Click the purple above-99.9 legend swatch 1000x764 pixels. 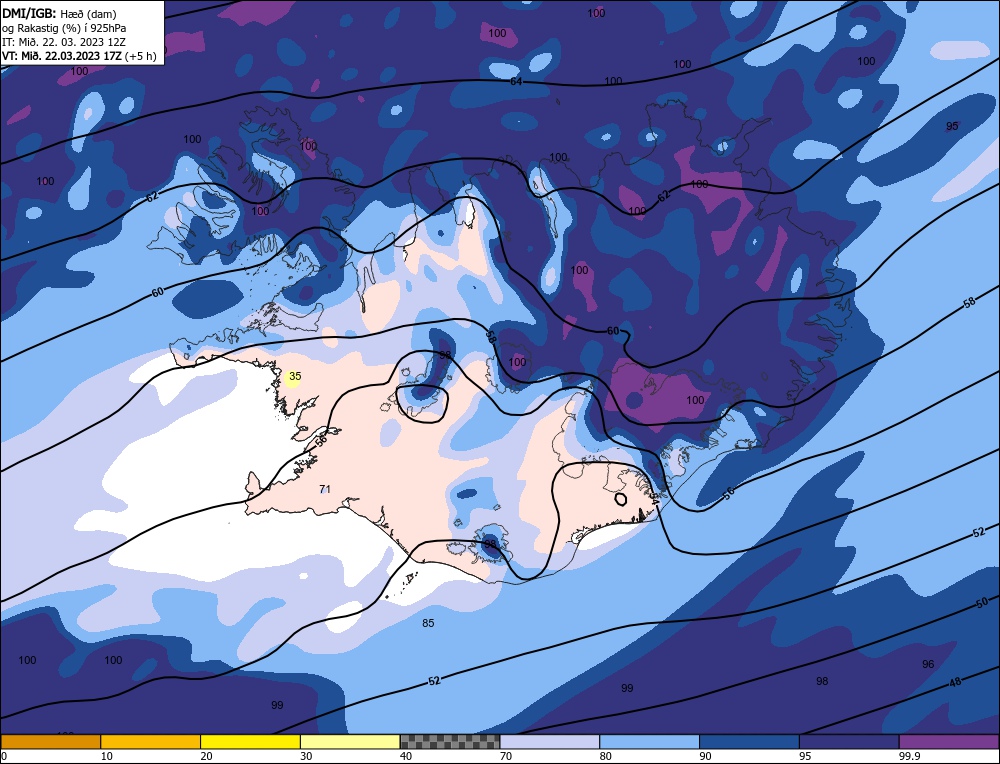pyautogui.click(x=949, y=741)
